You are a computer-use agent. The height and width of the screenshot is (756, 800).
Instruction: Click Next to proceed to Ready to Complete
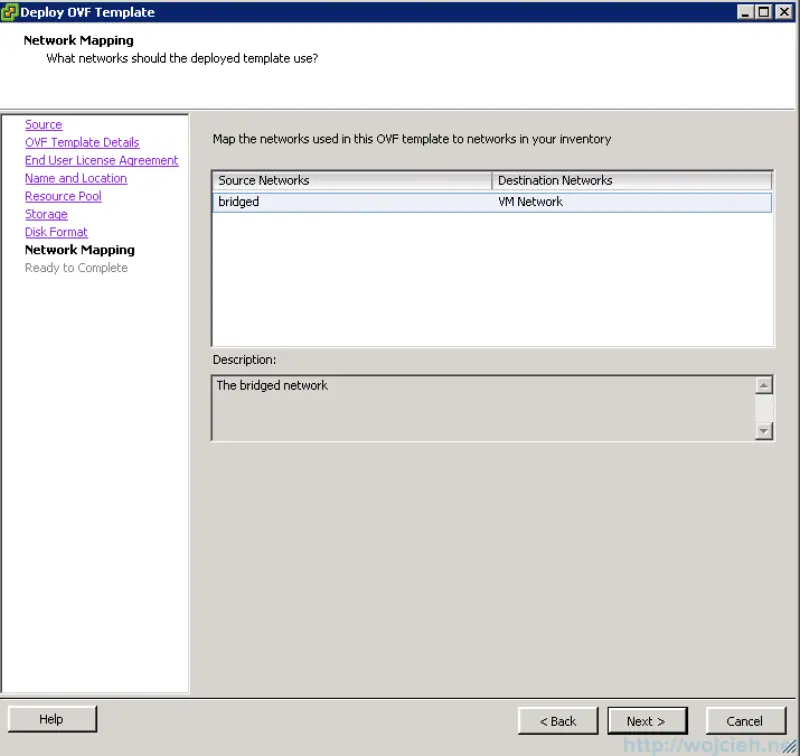pyautogui.click(x=647, y=720)
